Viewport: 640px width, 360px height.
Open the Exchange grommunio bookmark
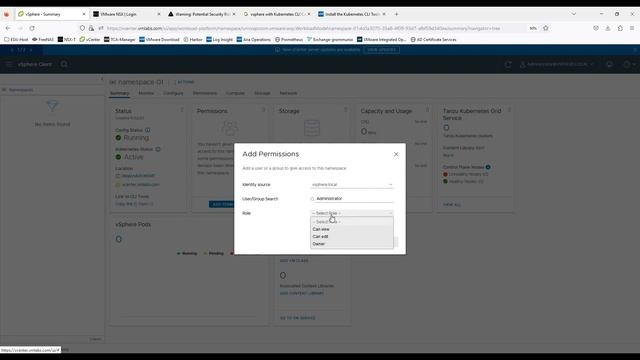point(330,40)
